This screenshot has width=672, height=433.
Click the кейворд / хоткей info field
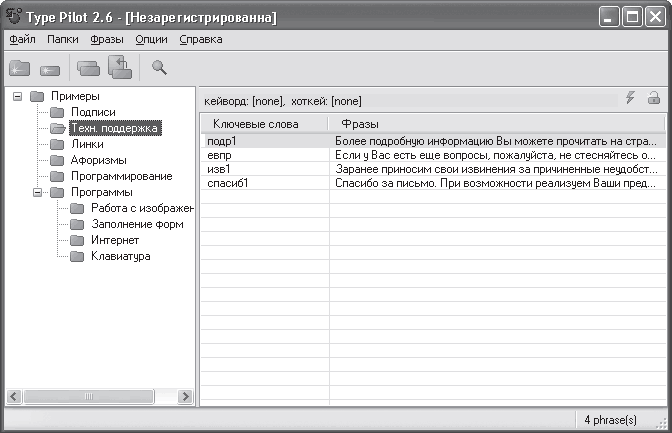click(410, 101)
